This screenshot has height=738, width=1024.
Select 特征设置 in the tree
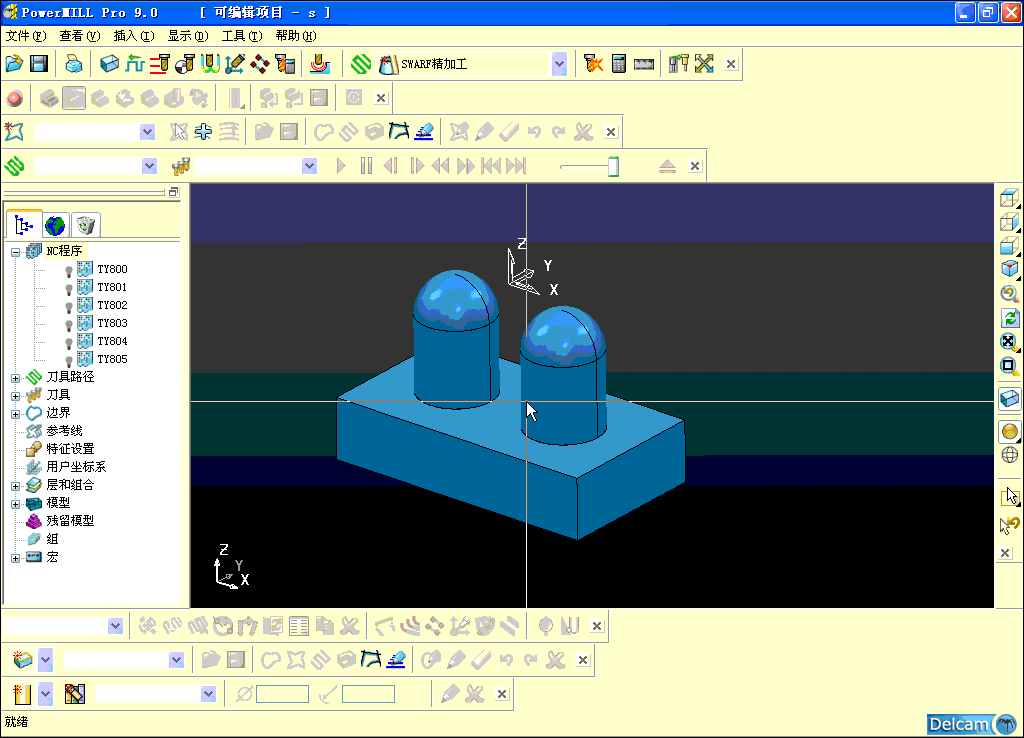pos(70,449)
